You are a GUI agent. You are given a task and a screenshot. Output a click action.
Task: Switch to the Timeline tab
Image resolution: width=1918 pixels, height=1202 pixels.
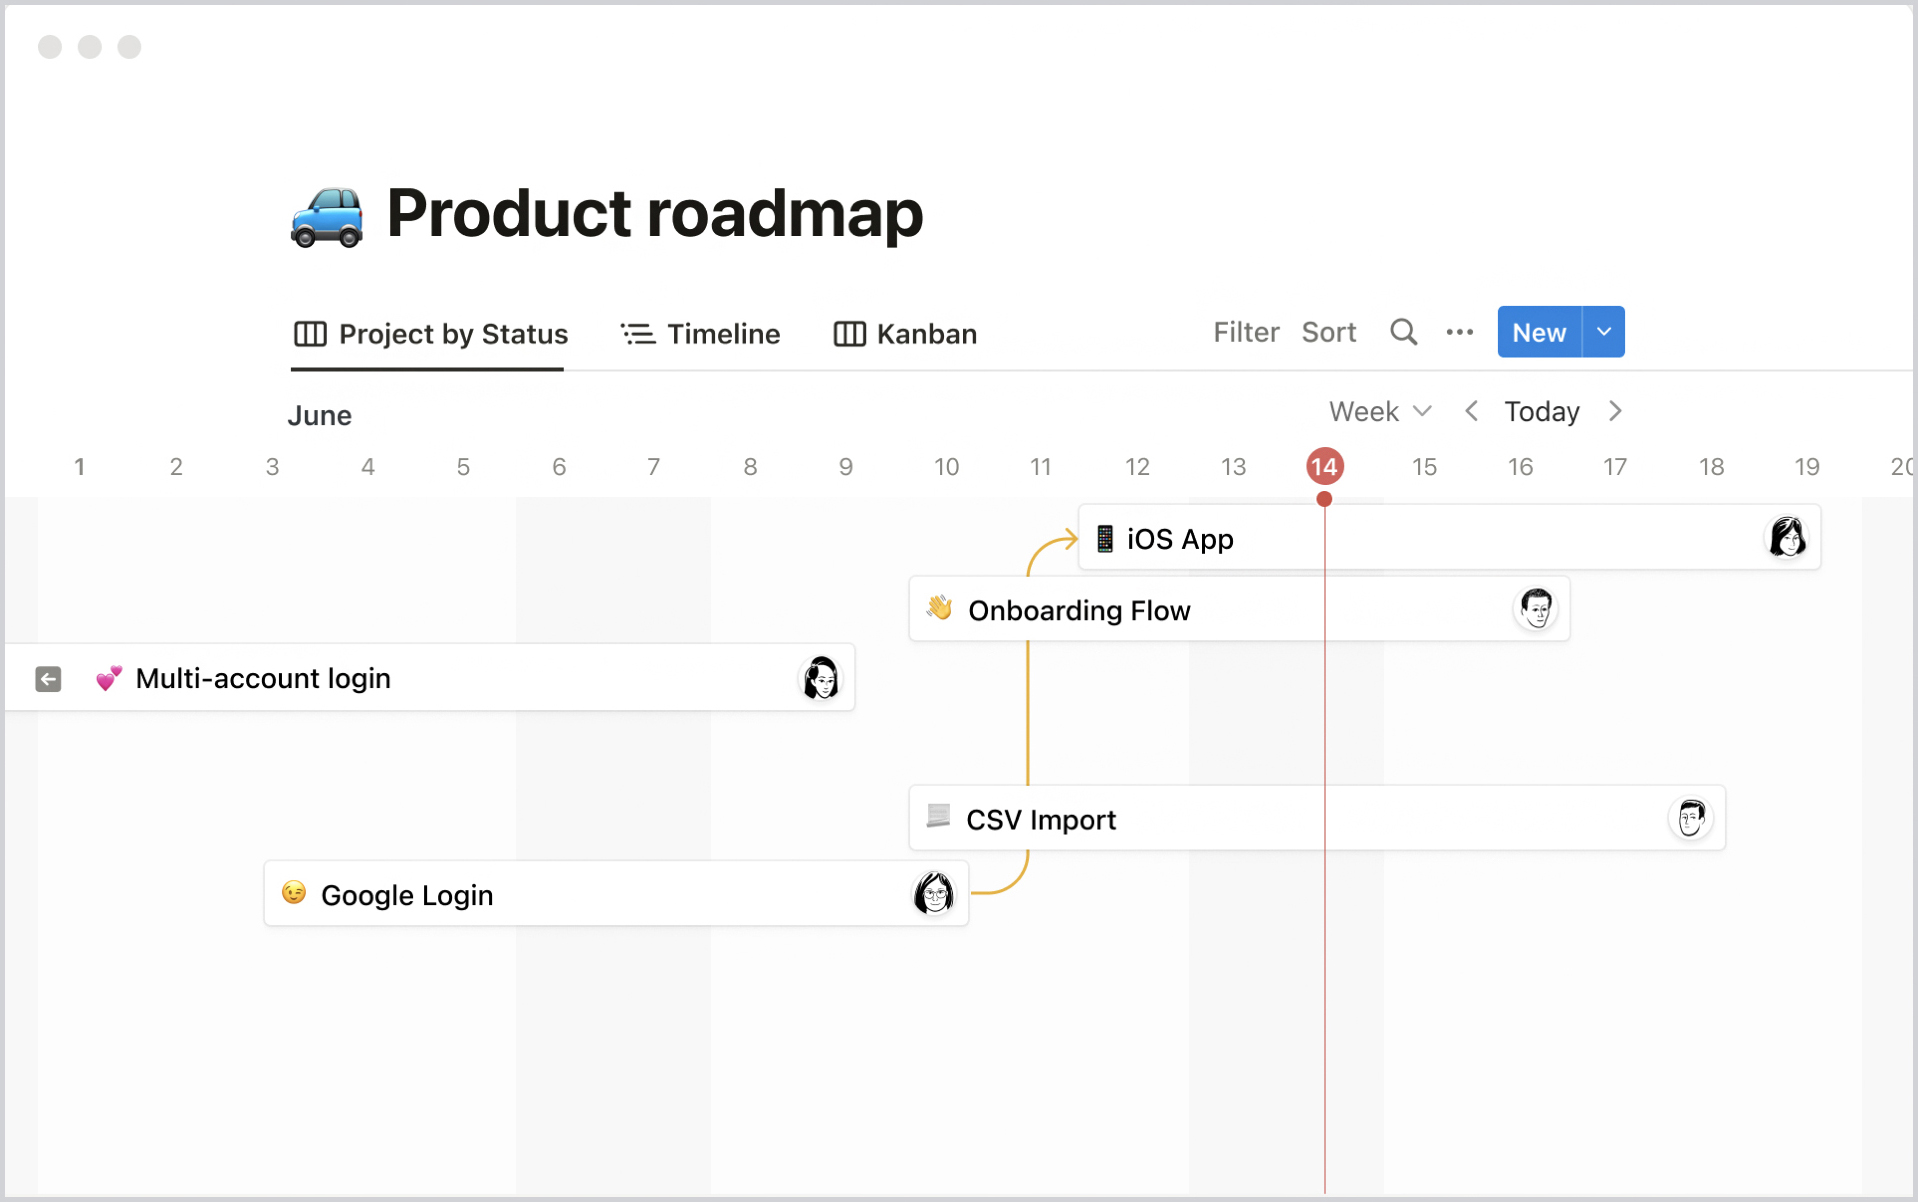(700, 334)
